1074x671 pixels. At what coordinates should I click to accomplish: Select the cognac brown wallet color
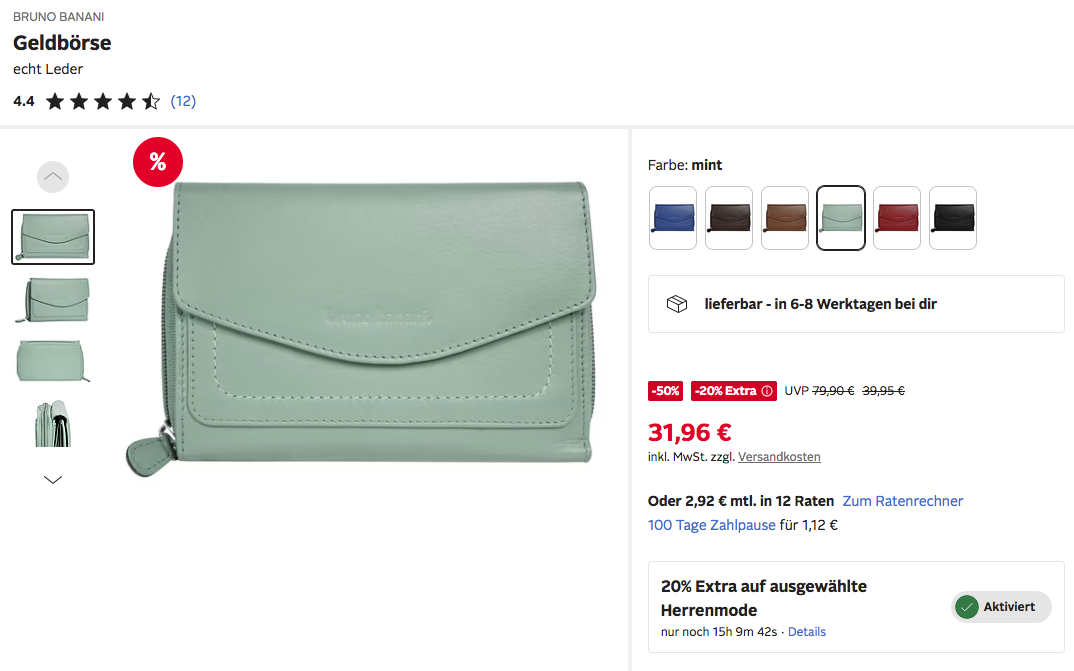(x=785, y=218)
